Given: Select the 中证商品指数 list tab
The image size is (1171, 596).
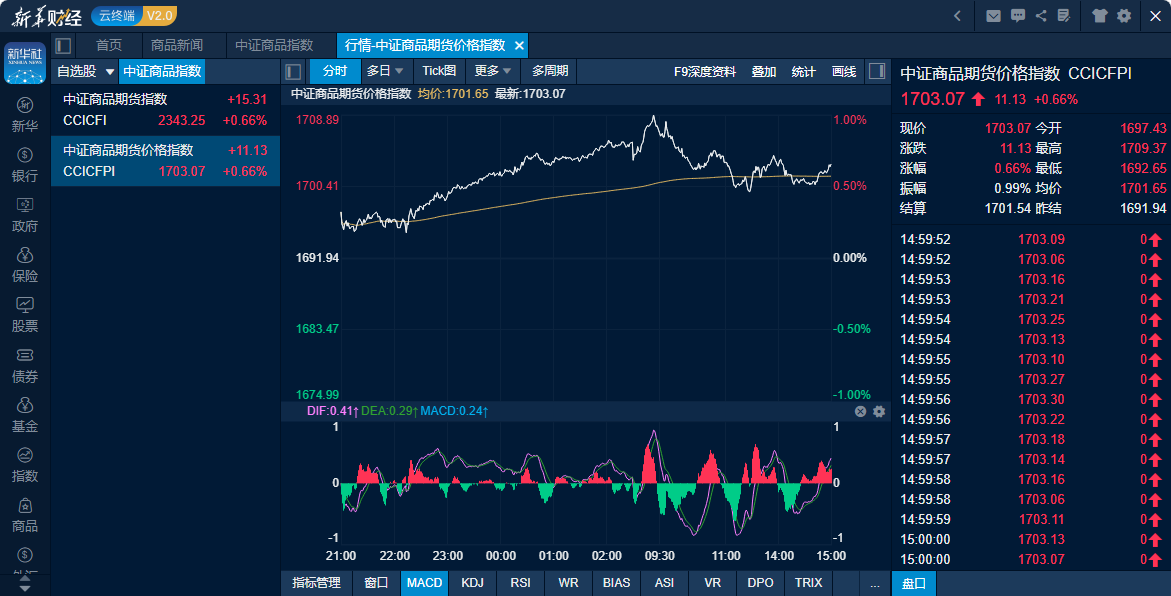Looking at the screenshot, I should [162, 72].
